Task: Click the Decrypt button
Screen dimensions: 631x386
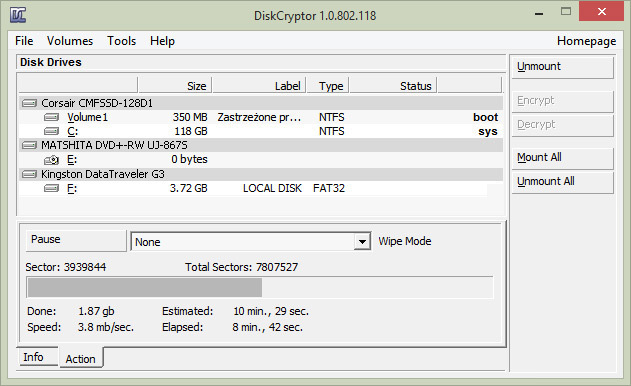Action: (x=562, y=125)
